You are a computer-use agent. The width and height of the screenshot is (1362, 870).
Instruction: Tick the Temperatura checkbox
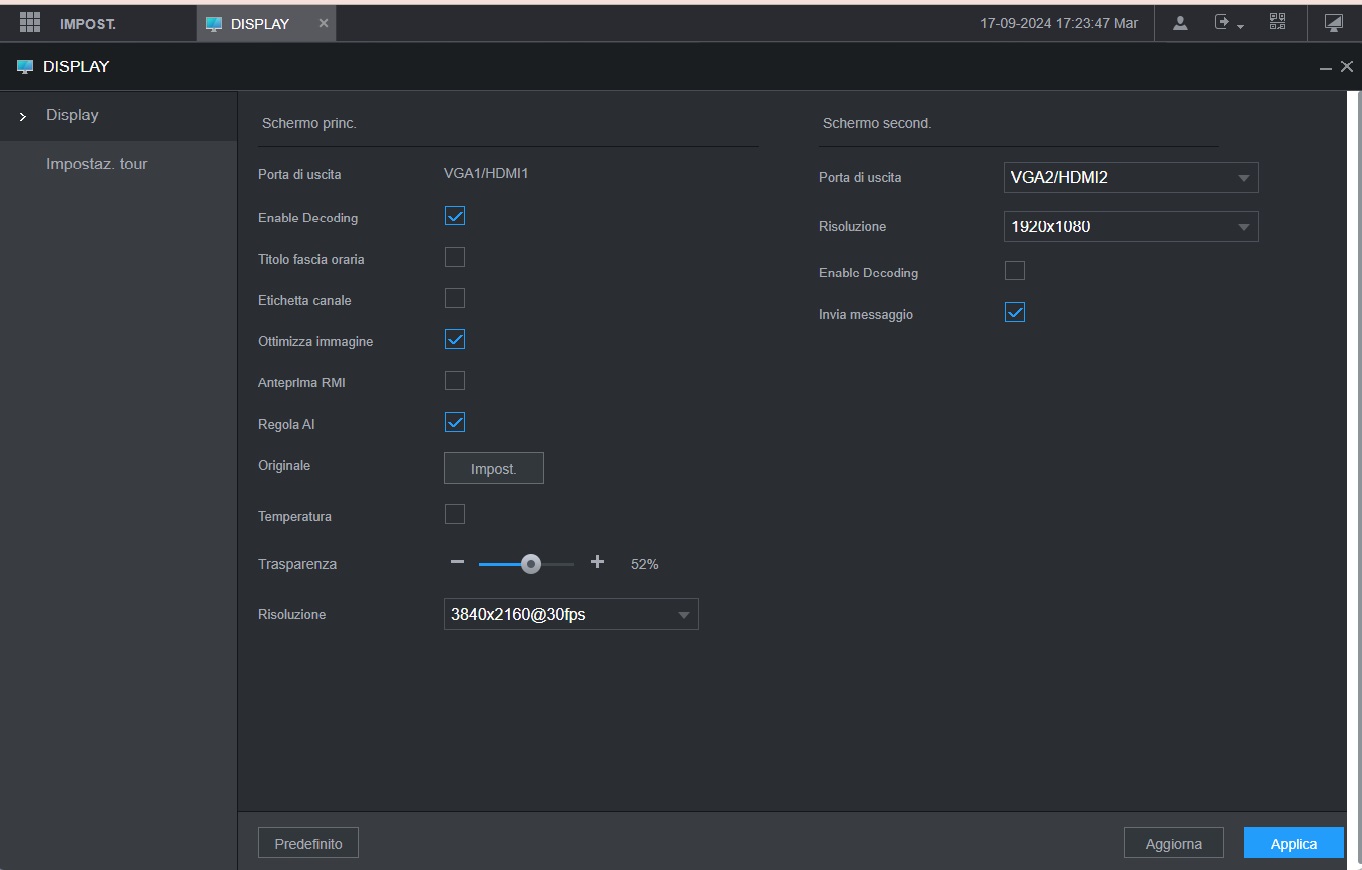tap(455, 515)
